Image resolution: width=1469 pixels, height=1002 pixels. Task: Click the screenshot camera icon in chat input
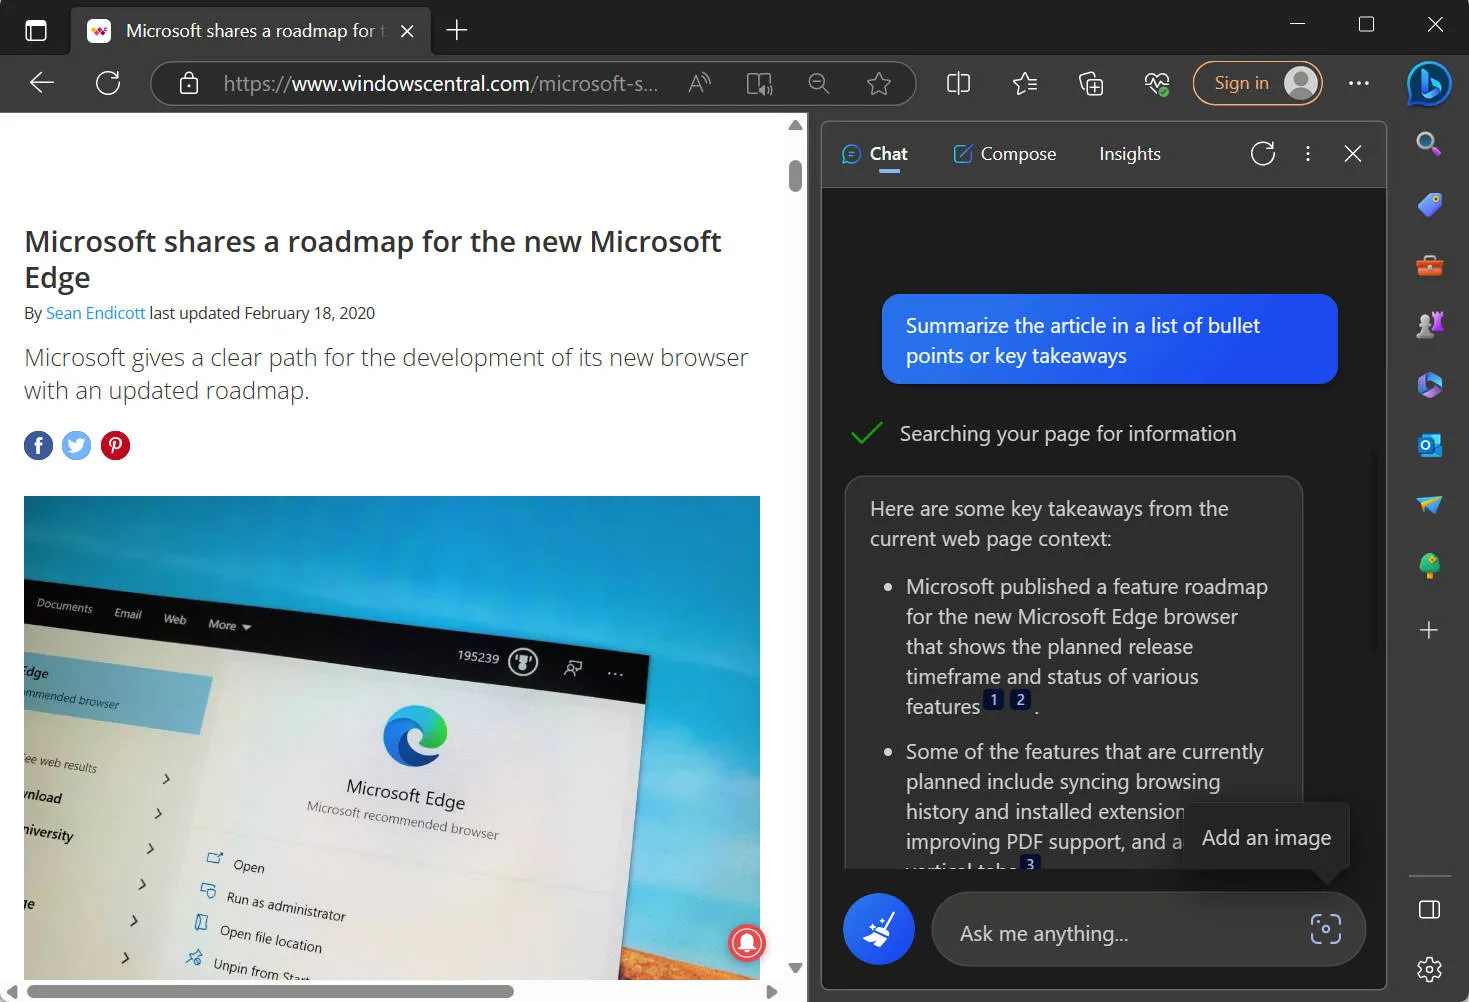(x=1324, y=929)
